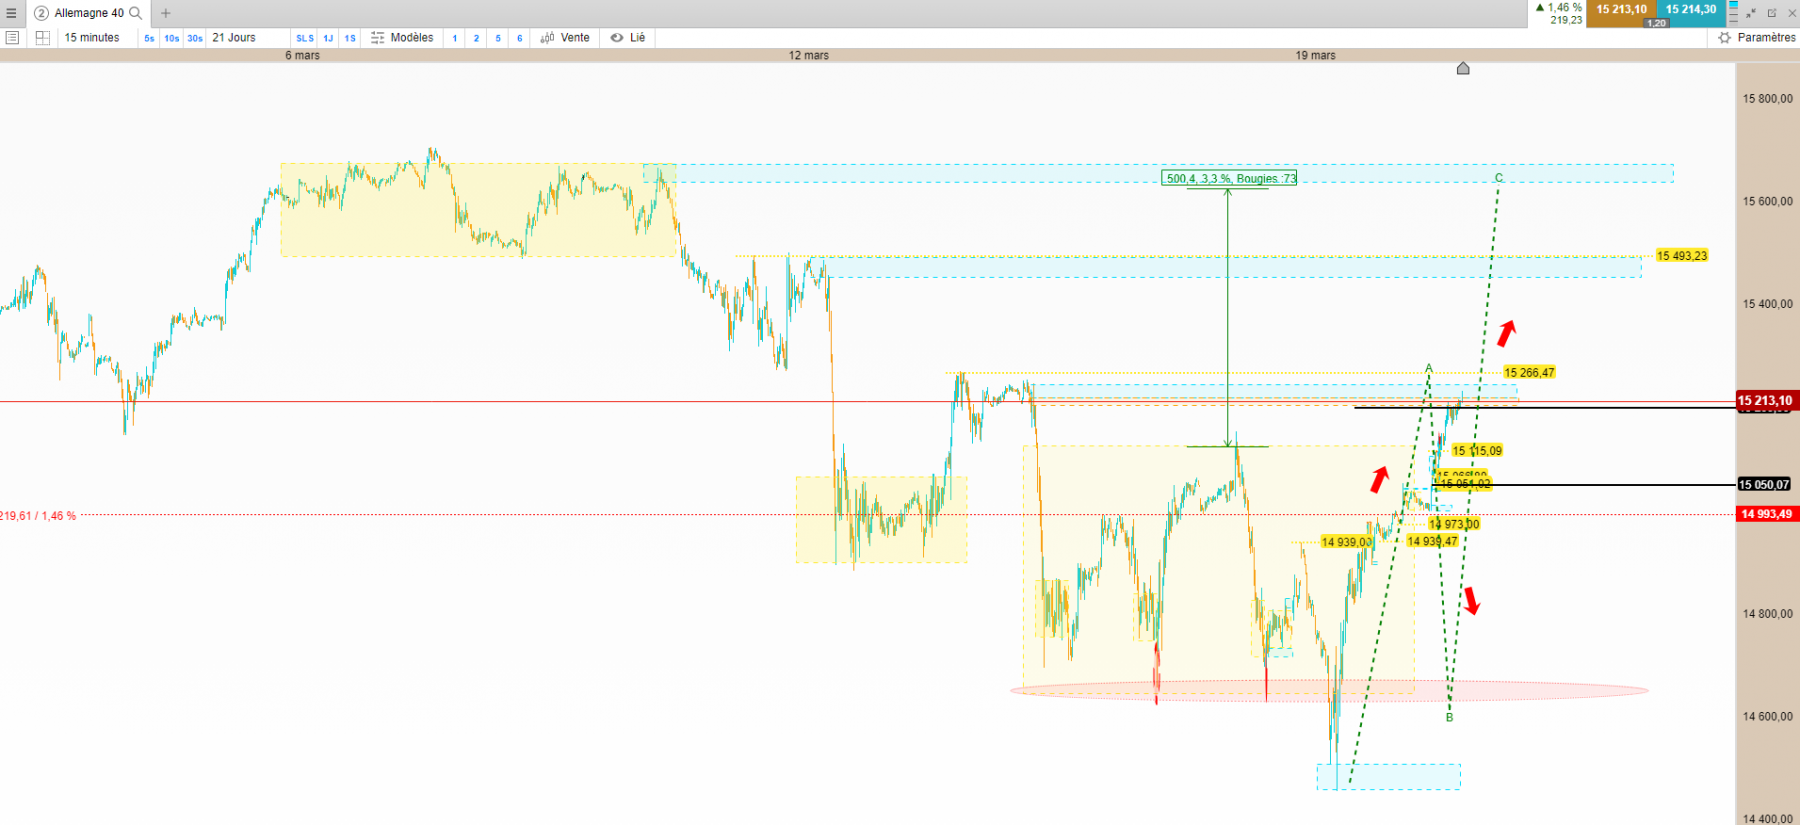Click the Paramètres gear icon
This screenshot has height=825, width=1800.
pyautogui.click(x=1724, y=38)
